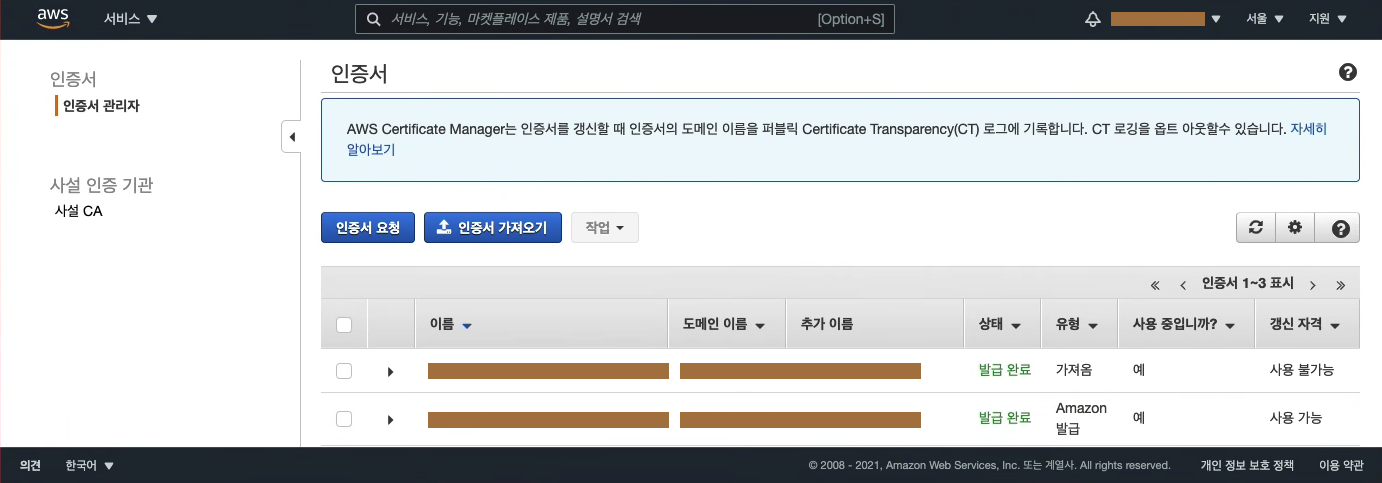Screen dimensions: 1382x483
Task: Sort by 갱신 자격 column
Action: click(x=1305, y=324)
